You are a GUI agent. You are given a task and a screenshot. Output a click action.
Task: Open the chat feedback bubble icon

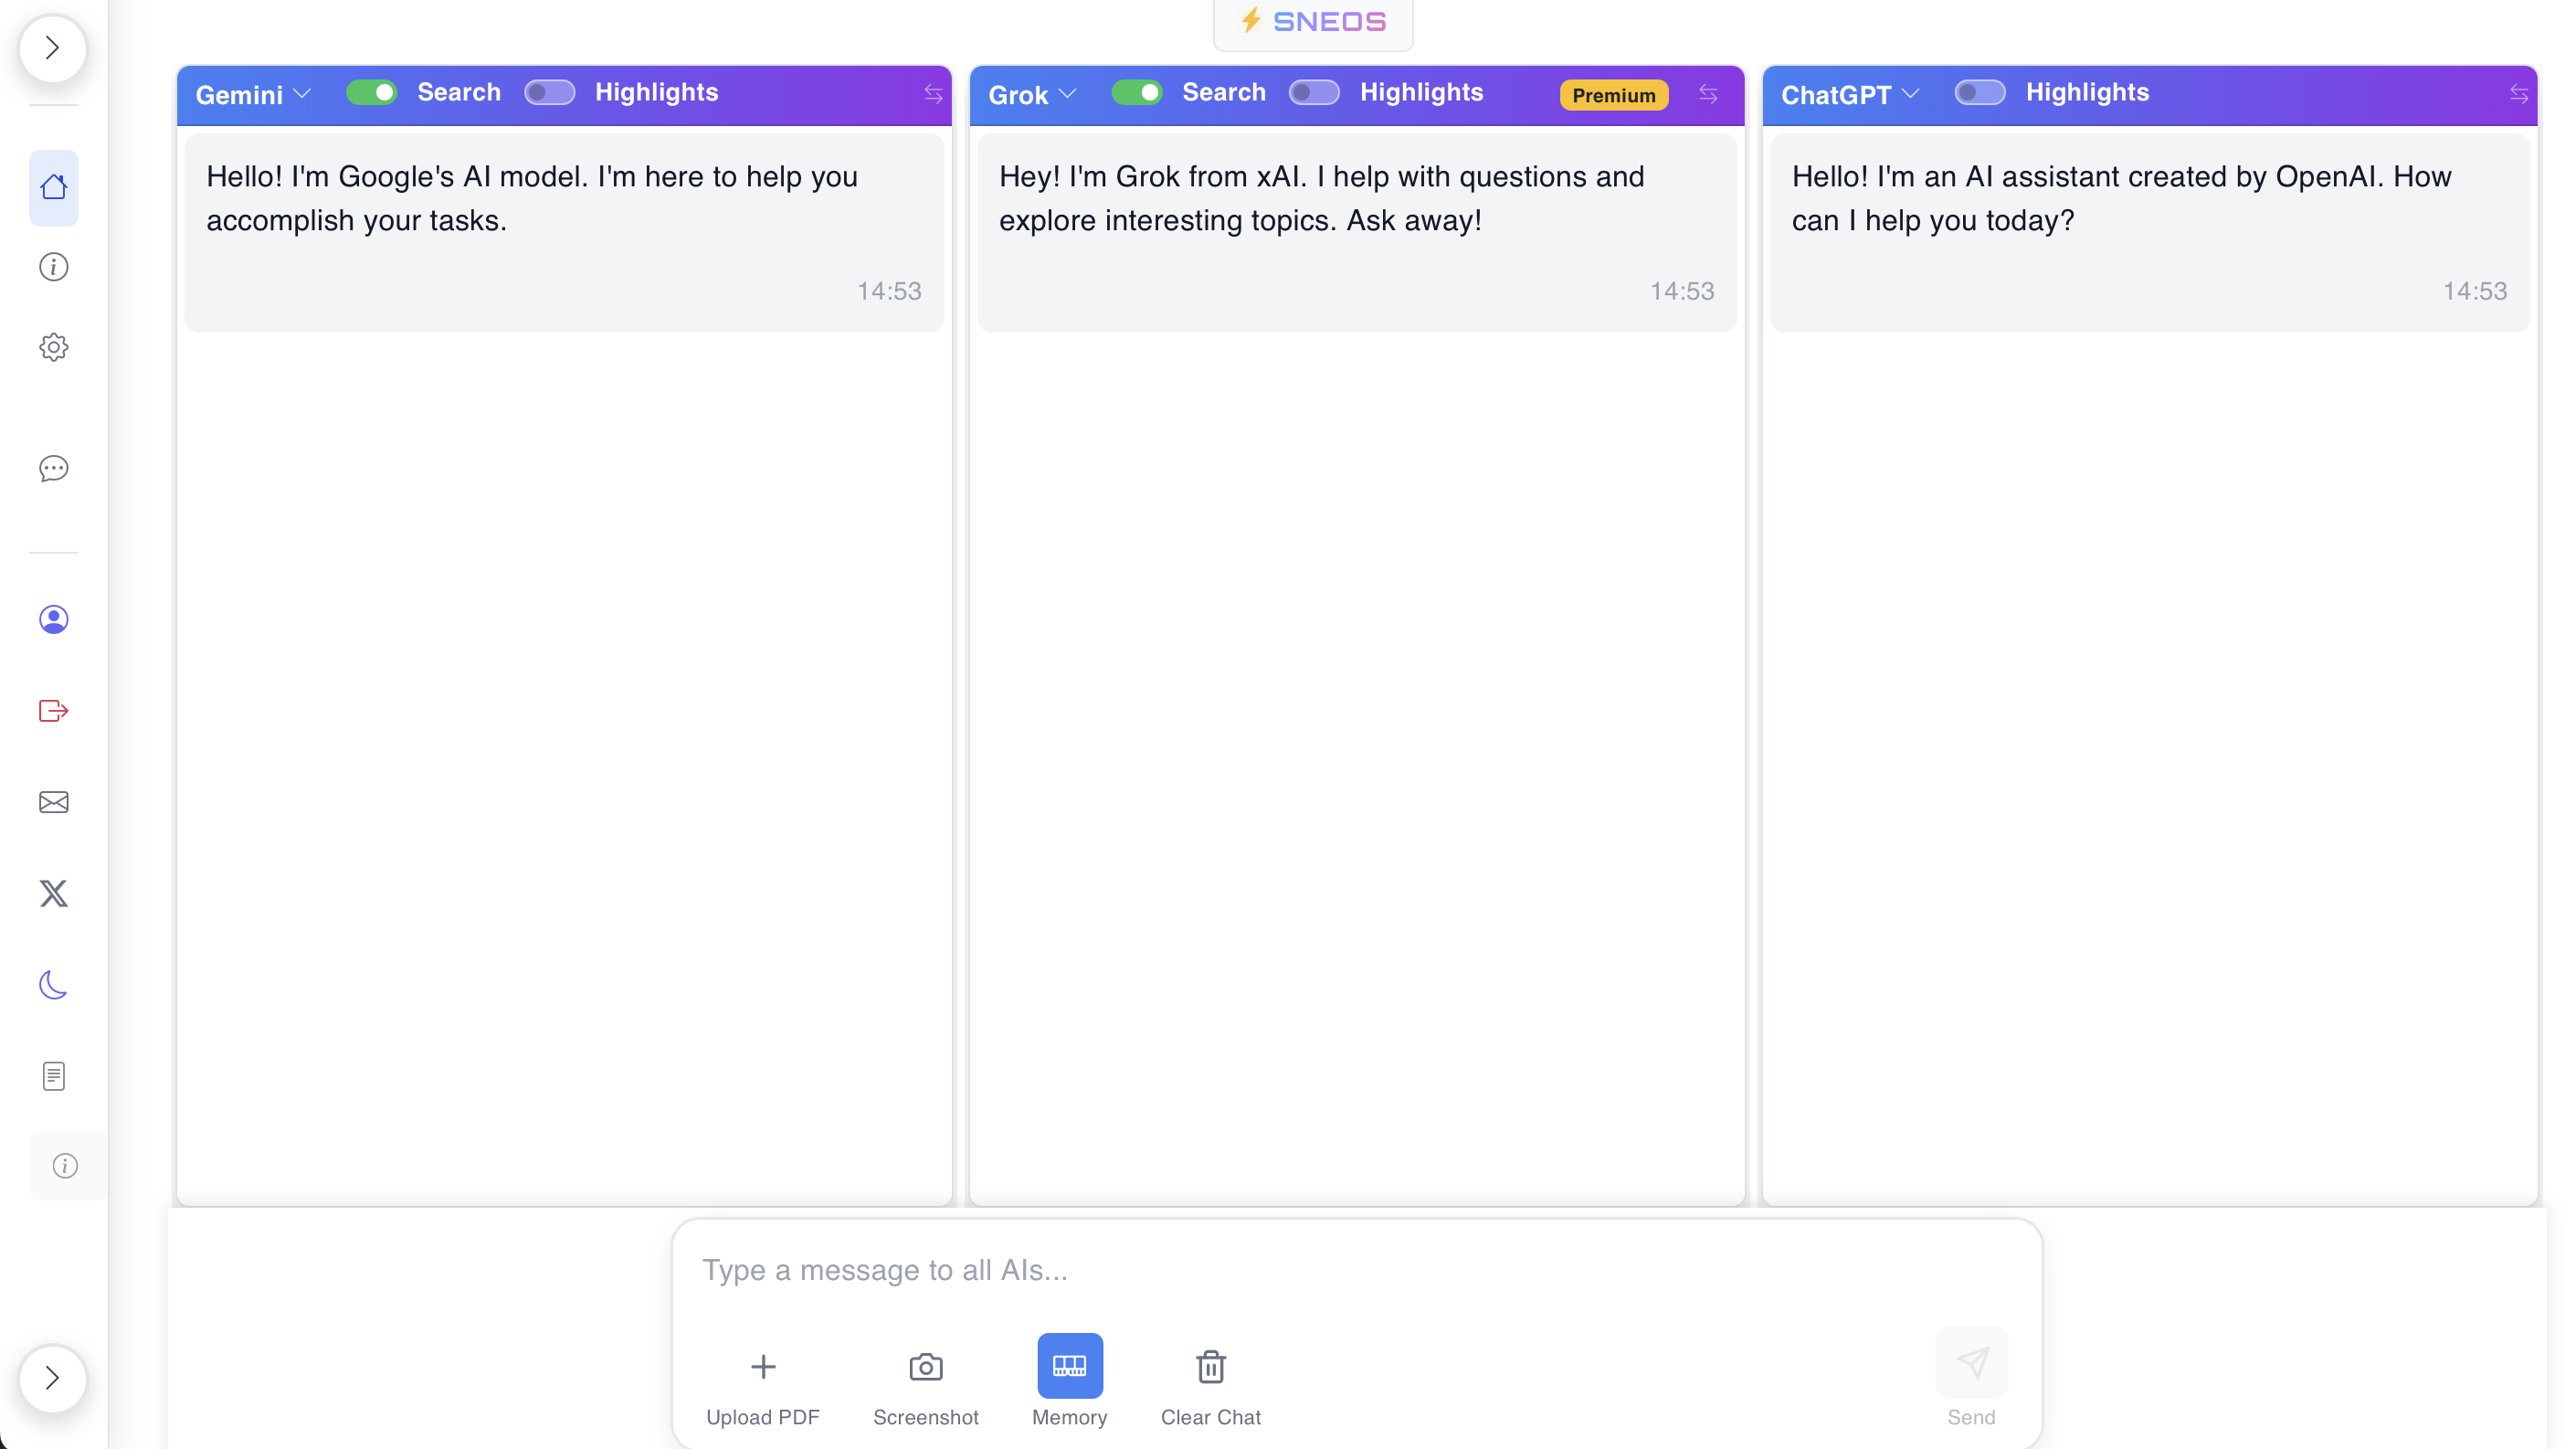pos(53,468)
